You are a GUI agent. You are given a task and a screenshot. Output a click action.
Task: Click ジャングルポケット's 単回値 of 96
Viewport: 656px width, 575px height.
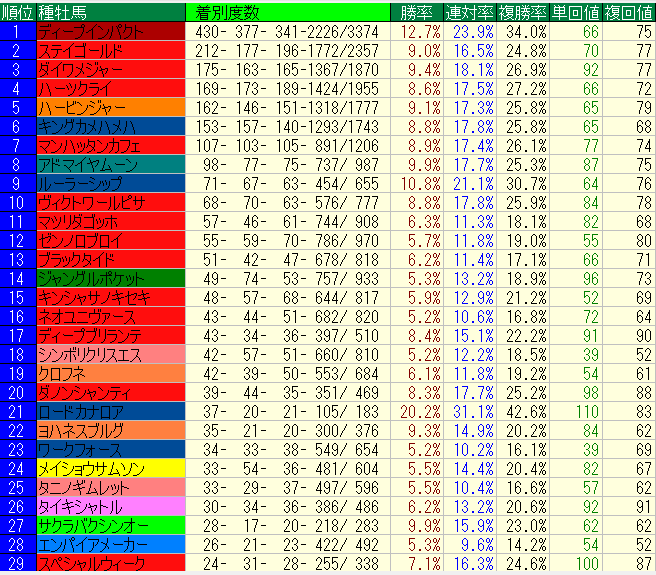[x=591, y=279]
